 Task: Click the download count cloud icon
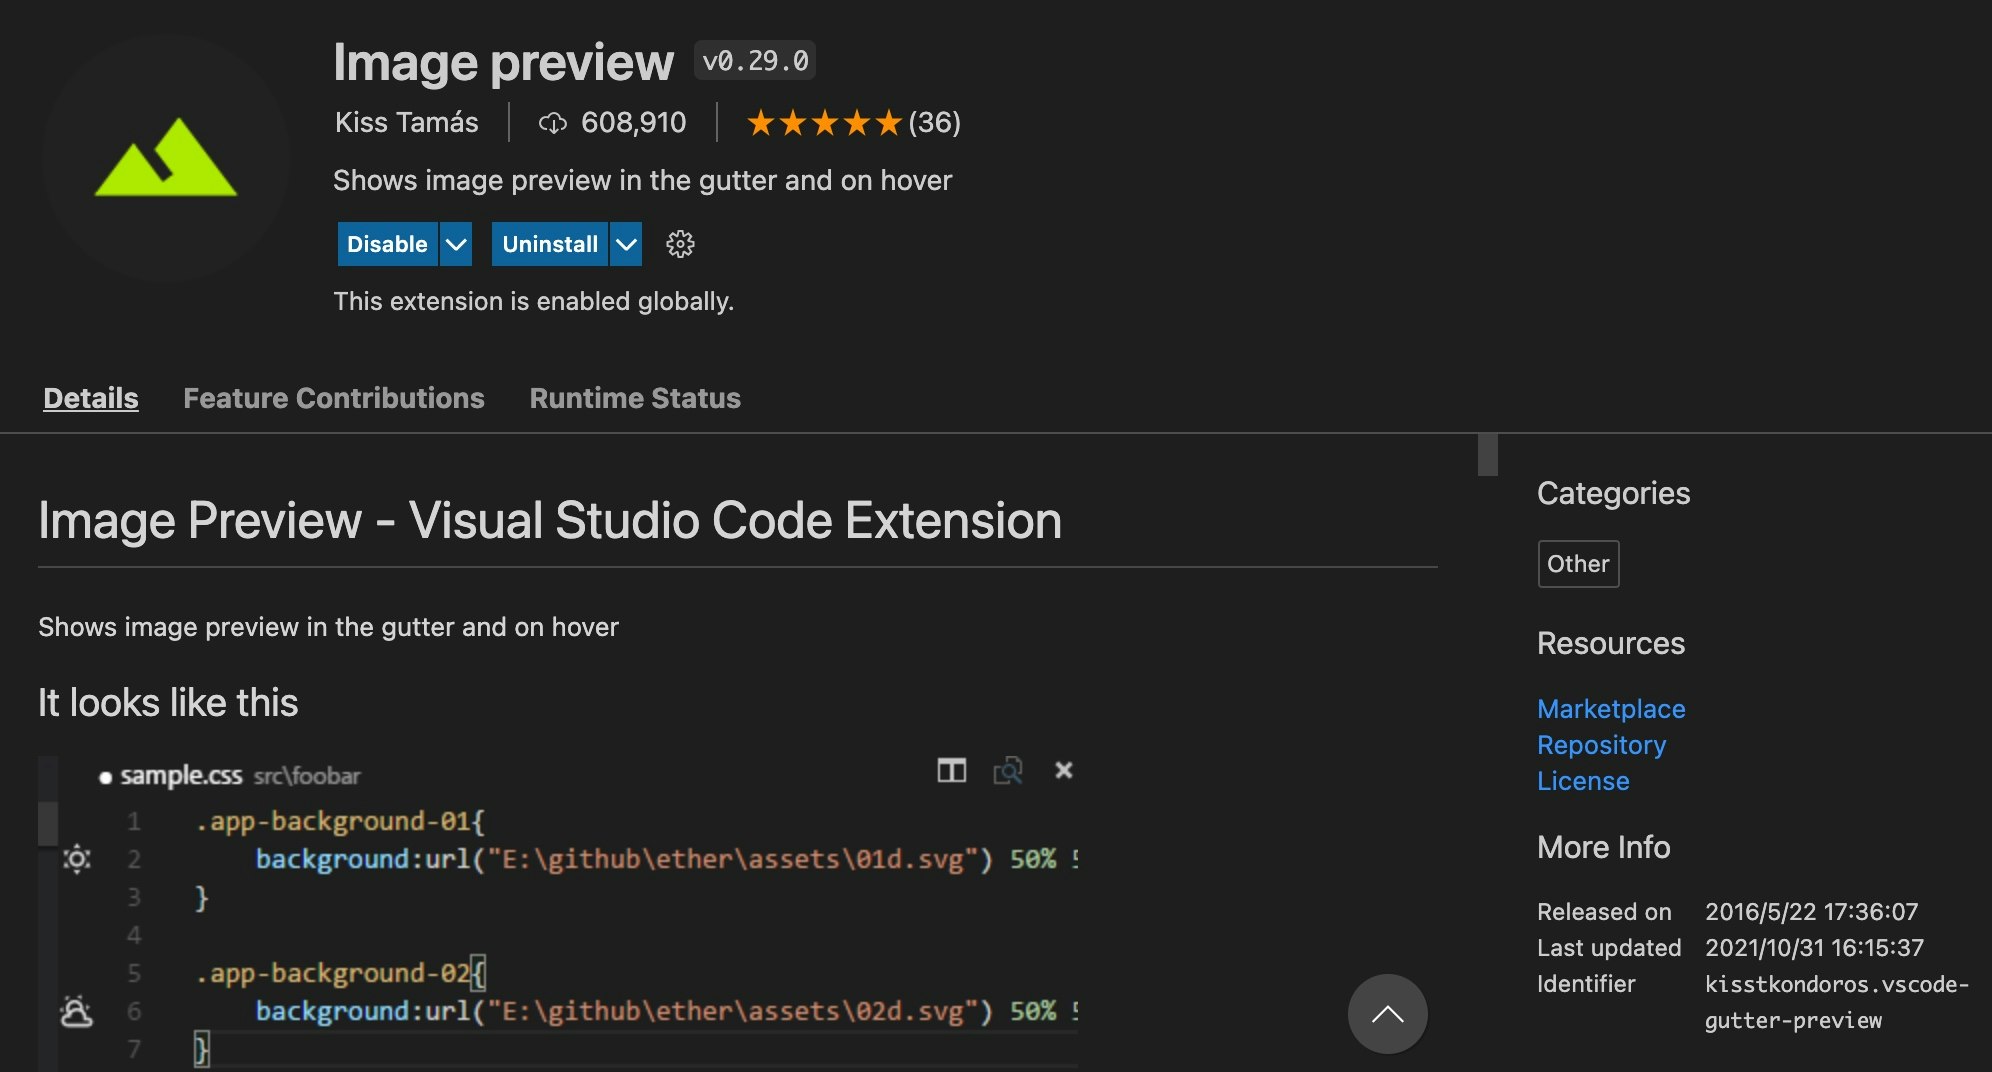tap(552, 123)
